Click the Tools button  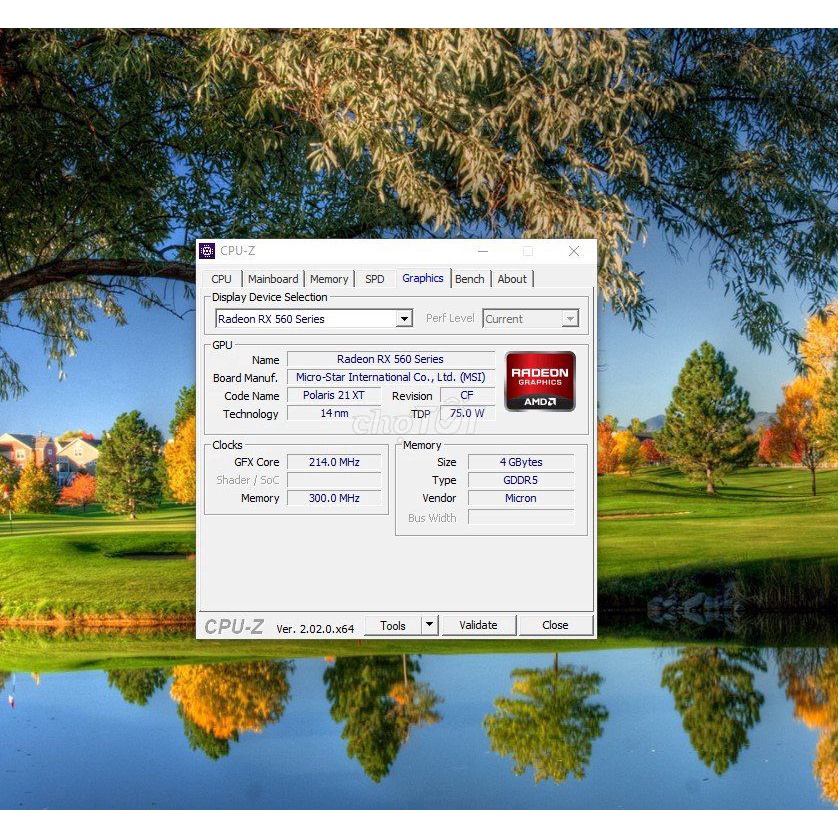pos(393,625)
